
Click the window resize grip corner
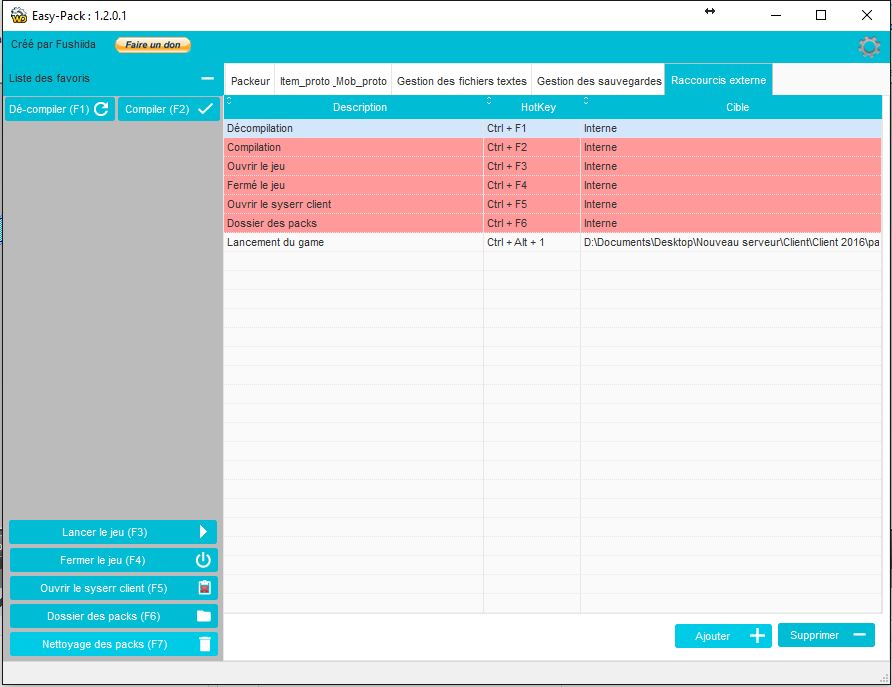coord(885,678)
